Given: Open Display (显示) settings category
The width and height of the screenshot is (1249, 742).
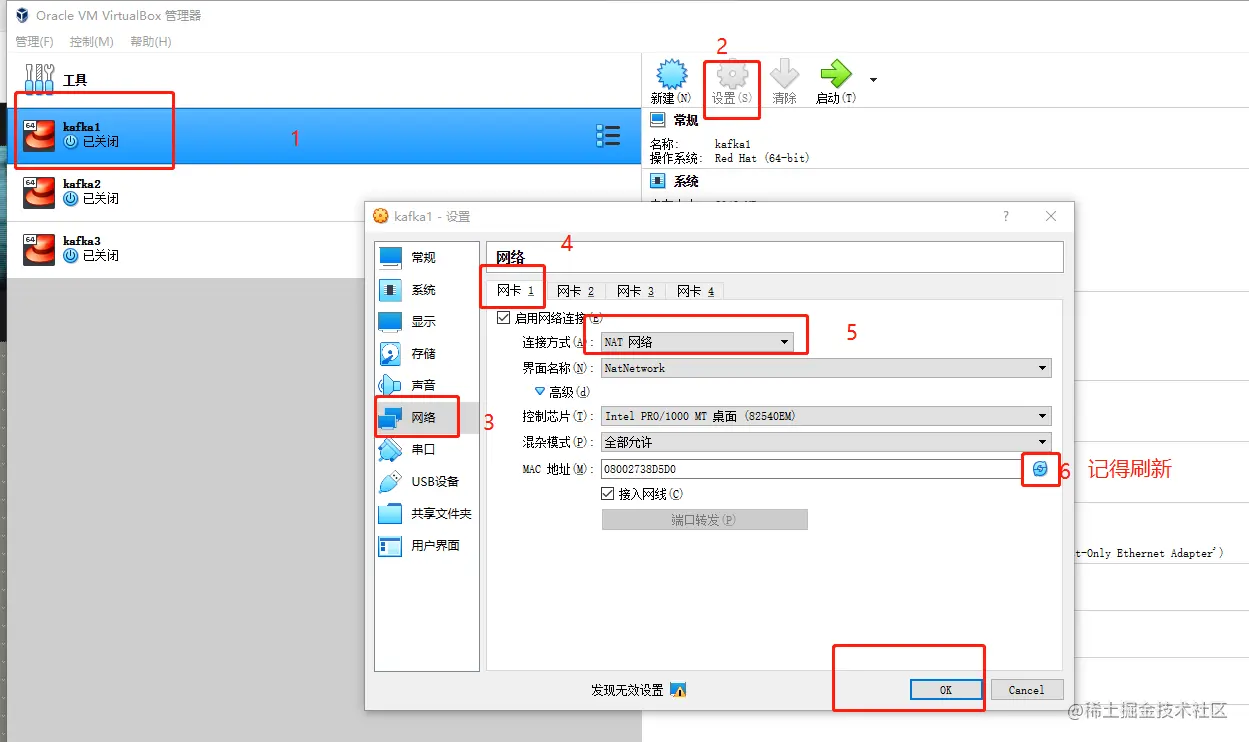Looking at the screenshot, I should [x=427, y=321].
